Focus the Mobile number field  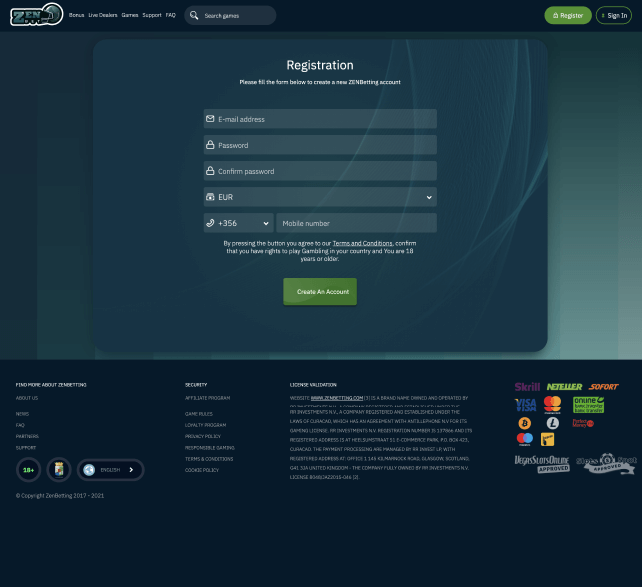tap(357, 223)
